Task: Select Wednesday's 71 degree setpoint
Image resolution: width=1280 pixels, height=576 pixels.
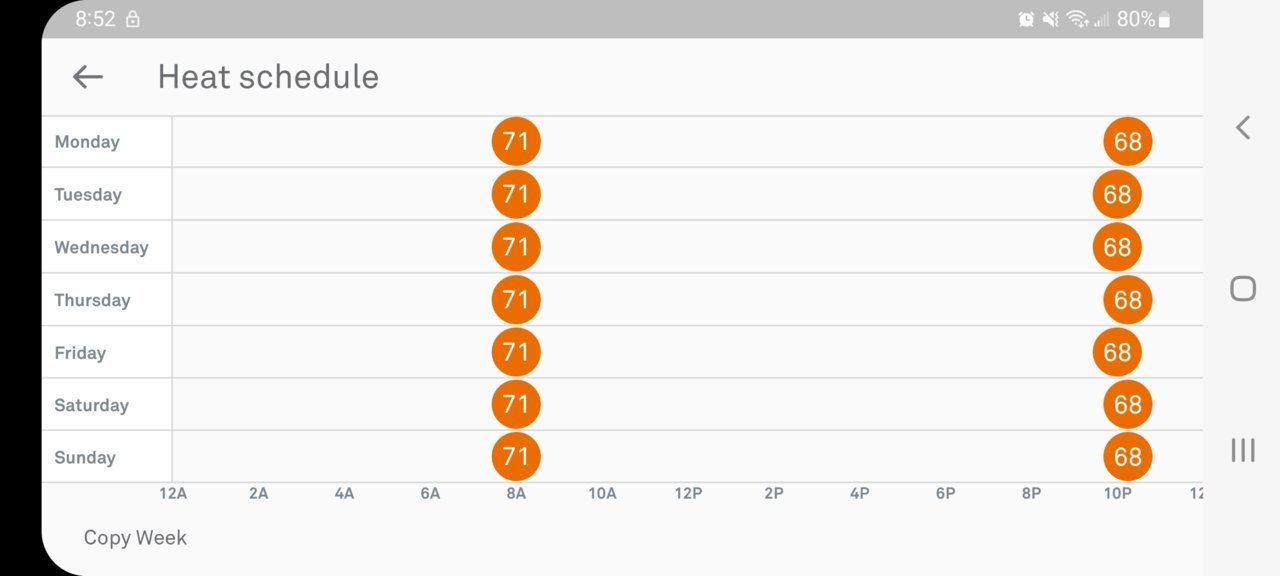Action: (x=516, y=247)
